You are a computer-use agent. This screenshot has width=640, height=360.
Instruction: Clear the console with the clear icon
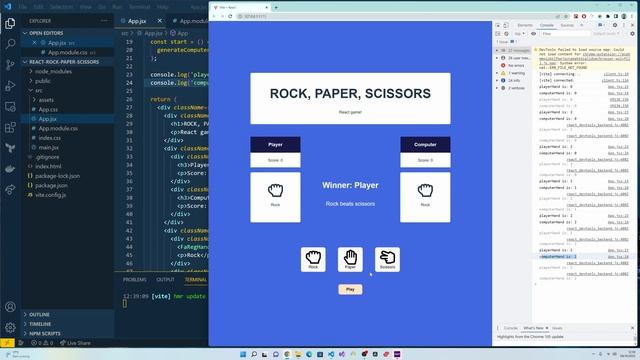[x=506, y=34]
